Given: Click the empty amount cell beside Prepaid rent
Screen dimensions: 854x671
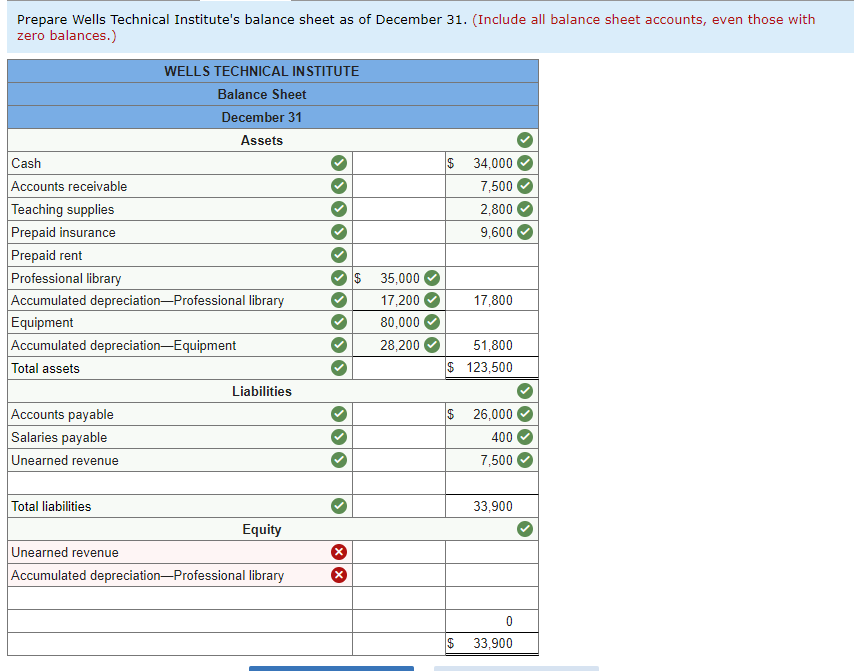Looking at the screenshot, I should click(490, 255).
